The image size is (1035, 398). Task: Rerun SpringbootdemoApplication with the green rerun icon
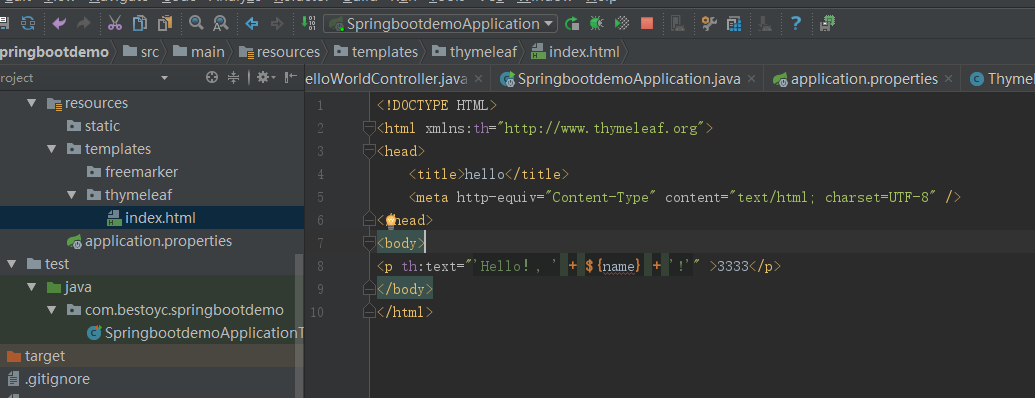click(x=572, y=24)
